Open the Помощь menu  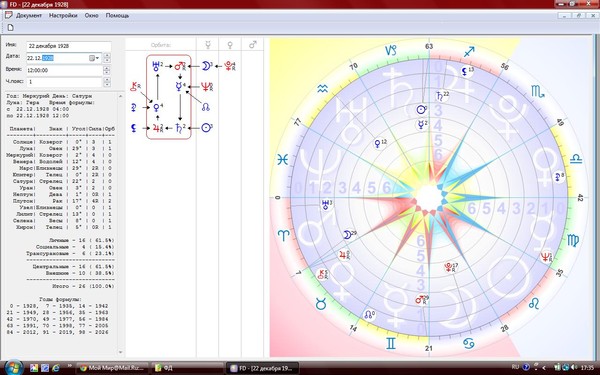[117, 16]
